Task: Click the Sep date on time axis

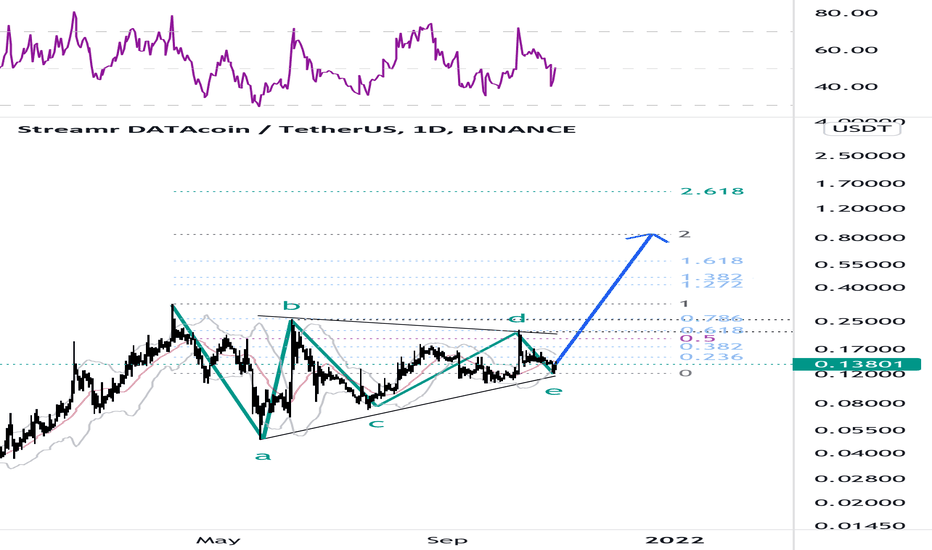Action: click(447, 540)
